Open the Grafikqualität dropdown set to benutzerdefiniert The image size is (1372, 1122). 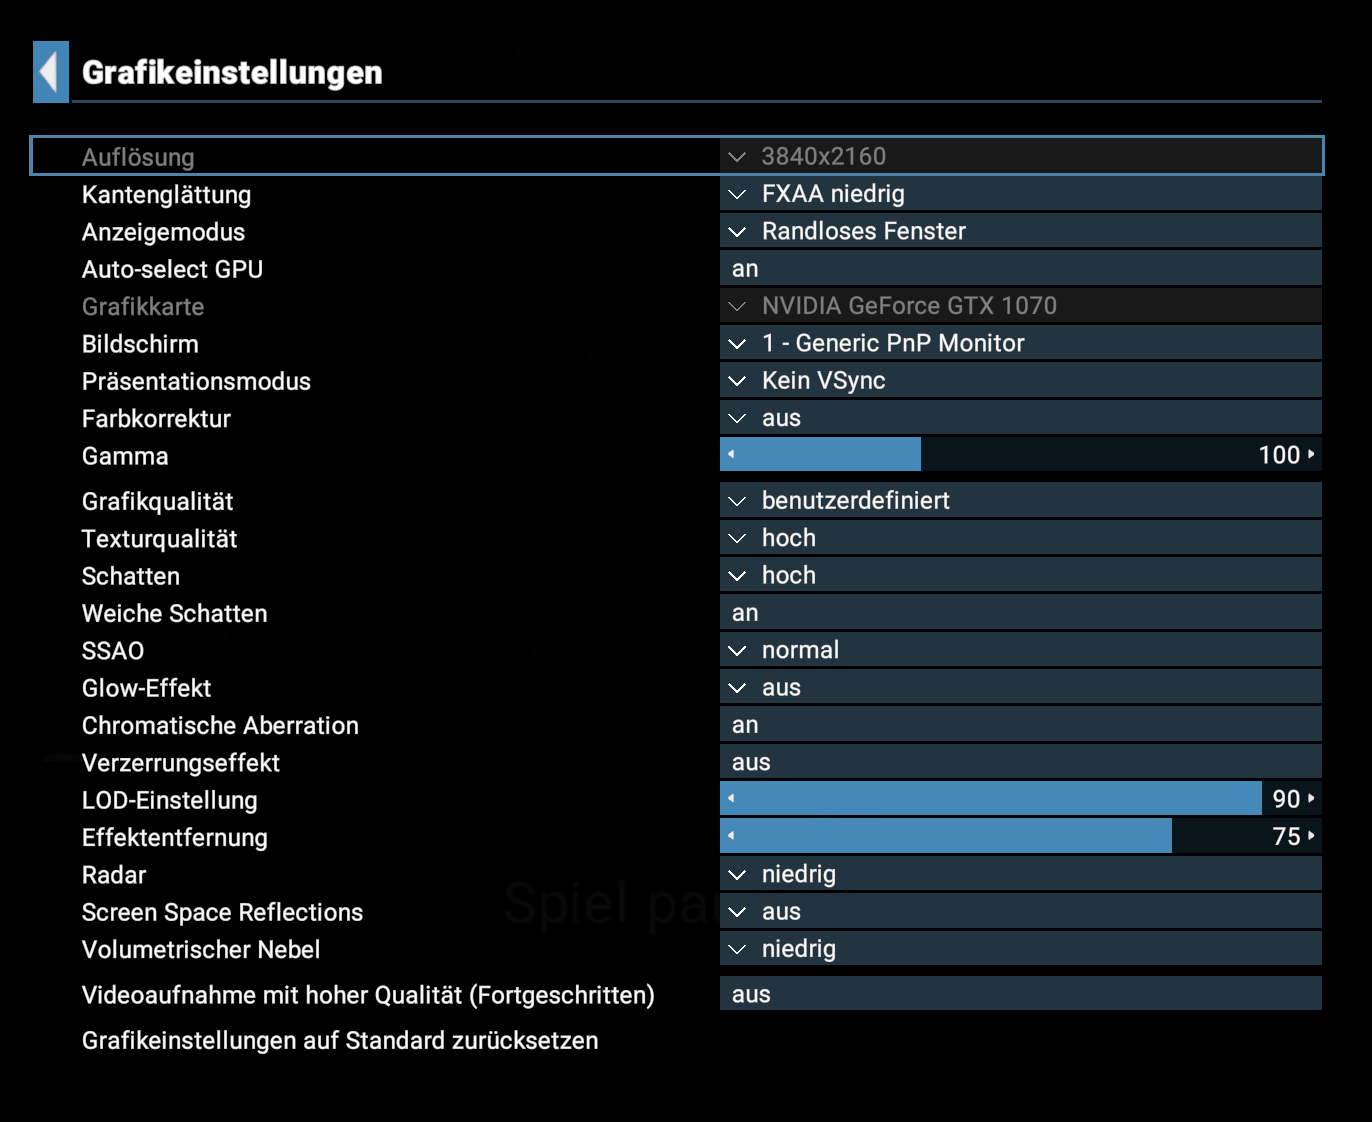click(1021, 500)
